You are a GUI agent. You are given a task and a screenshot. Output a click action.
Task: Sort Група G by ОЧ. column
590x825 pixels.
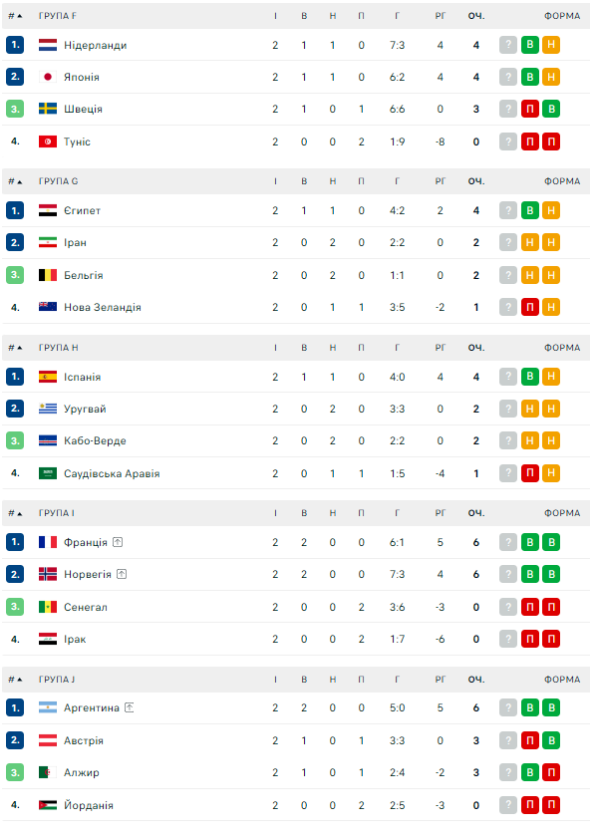click(476, 182)
